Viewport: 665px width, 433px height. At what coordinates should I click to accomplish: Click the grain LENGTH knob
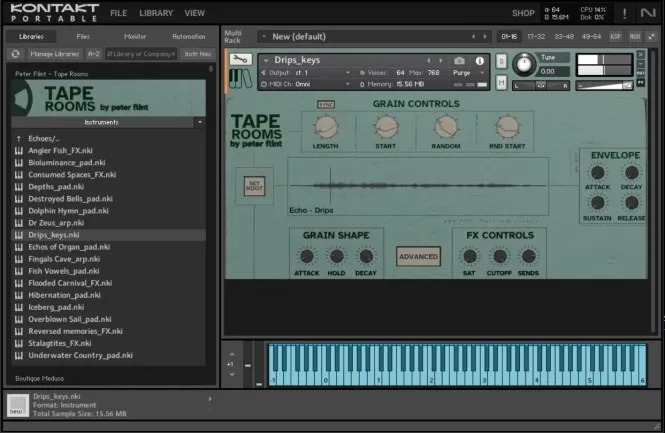[x=326, y=127]
